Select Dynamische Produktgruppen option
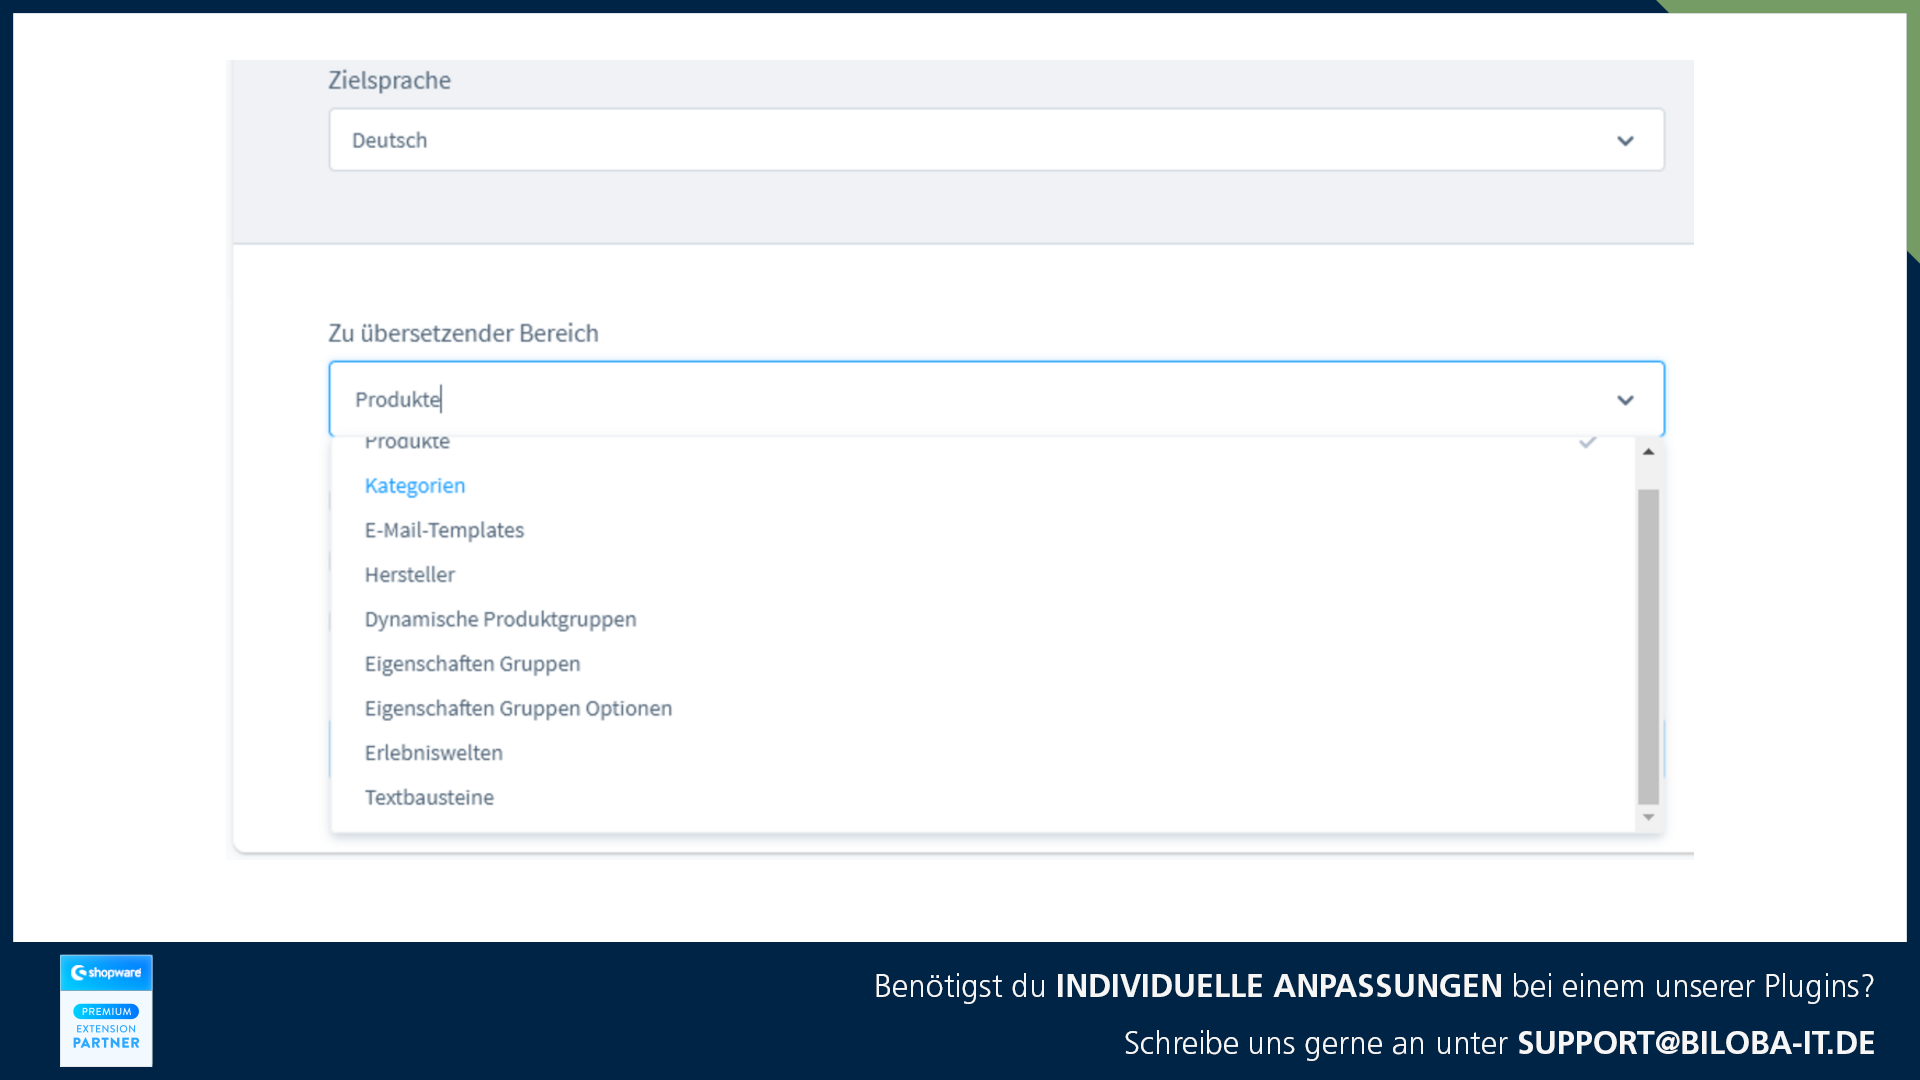 [500, 618]
